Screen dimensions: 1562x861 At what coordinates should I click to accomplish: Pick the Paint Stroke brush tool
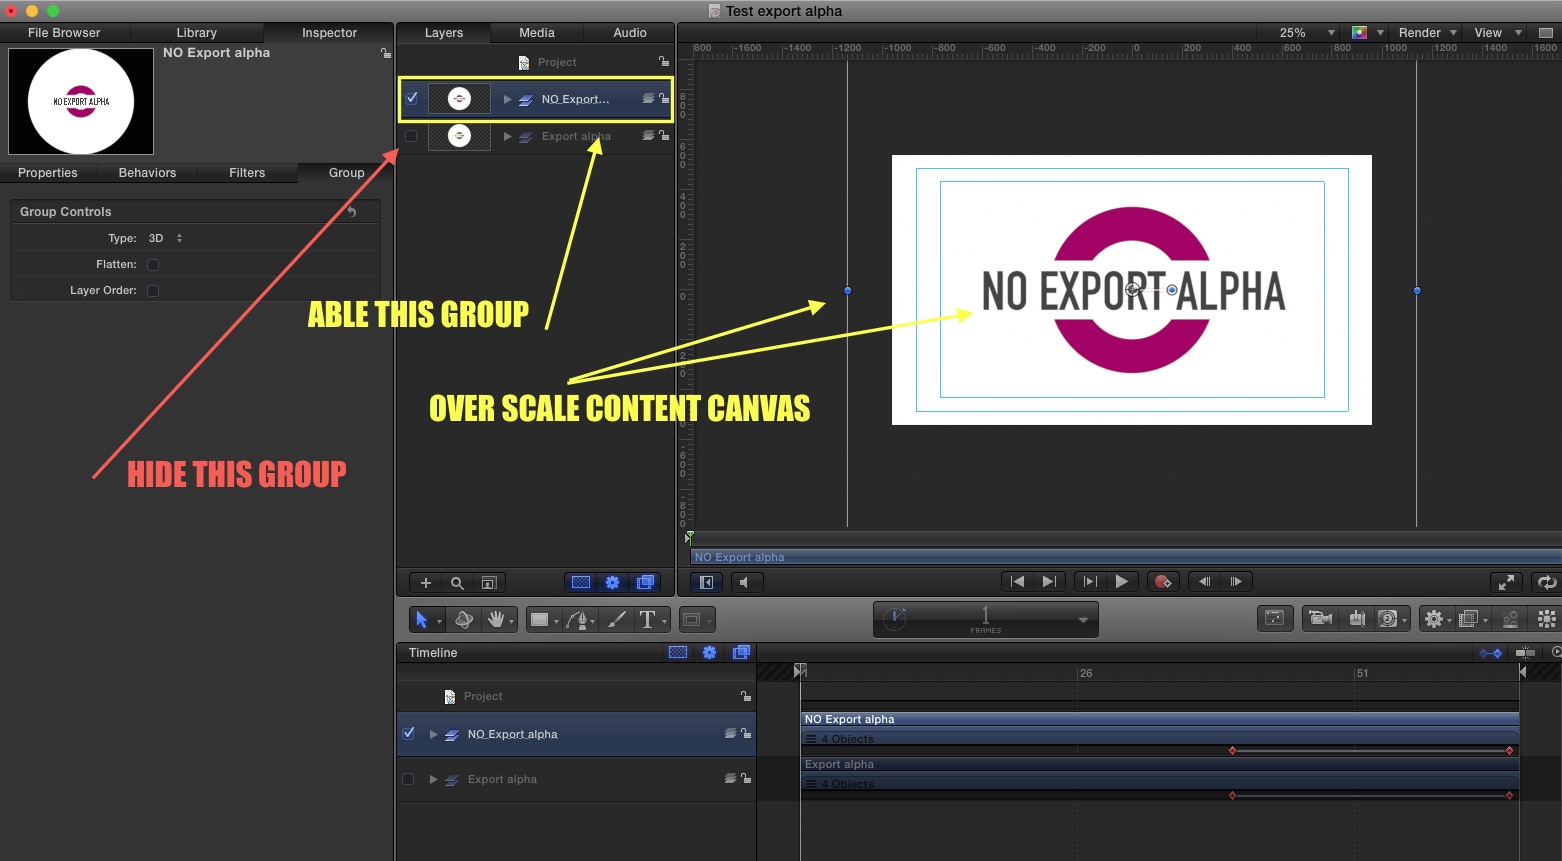[617, 620]
